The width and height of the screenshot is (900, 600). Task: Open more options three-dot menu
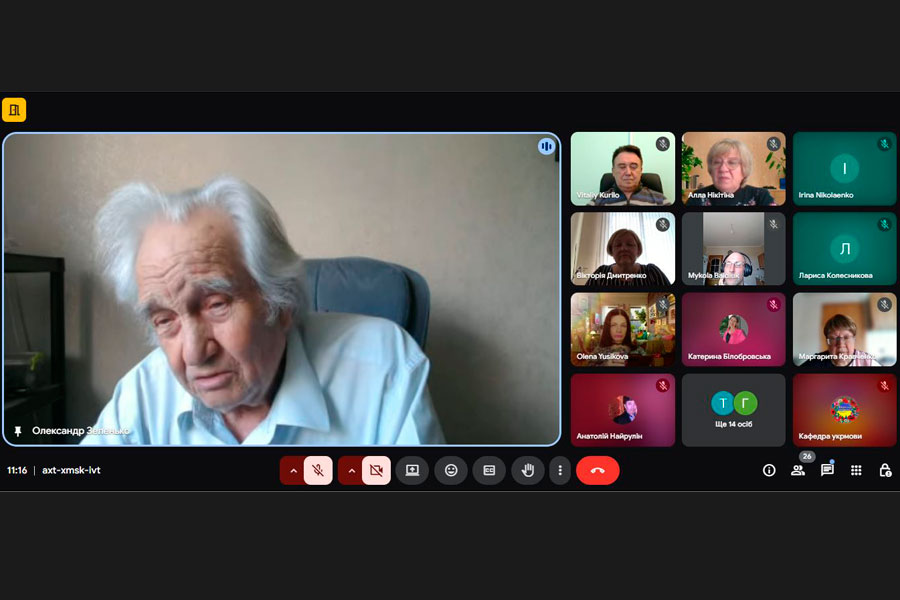point(560,471)
